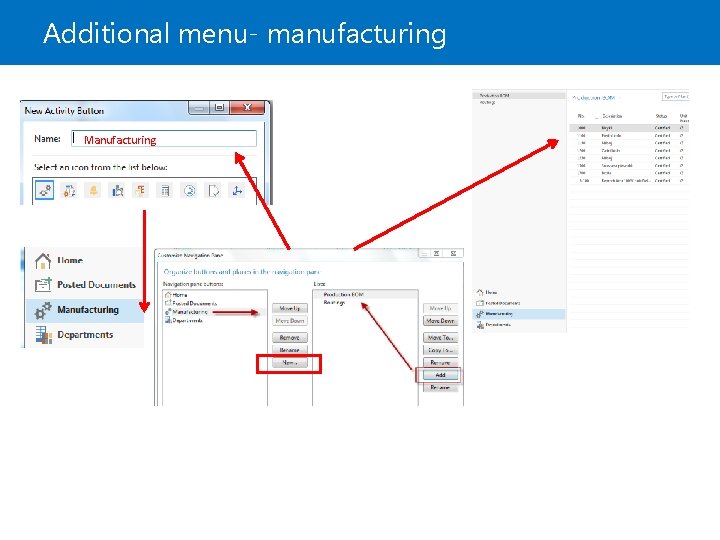
Task: Choose the calculator icon in icon list
Action: coord(165,191)
